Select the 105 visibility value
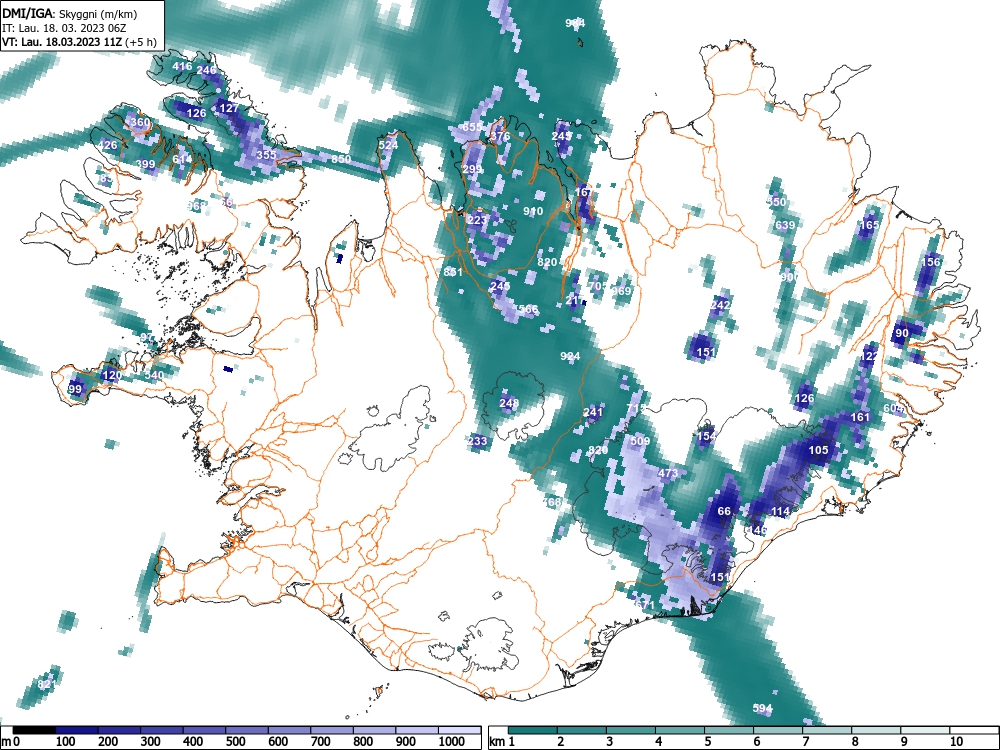The height and width of the screenshot is (750, 1000). [x=818, y=450]
